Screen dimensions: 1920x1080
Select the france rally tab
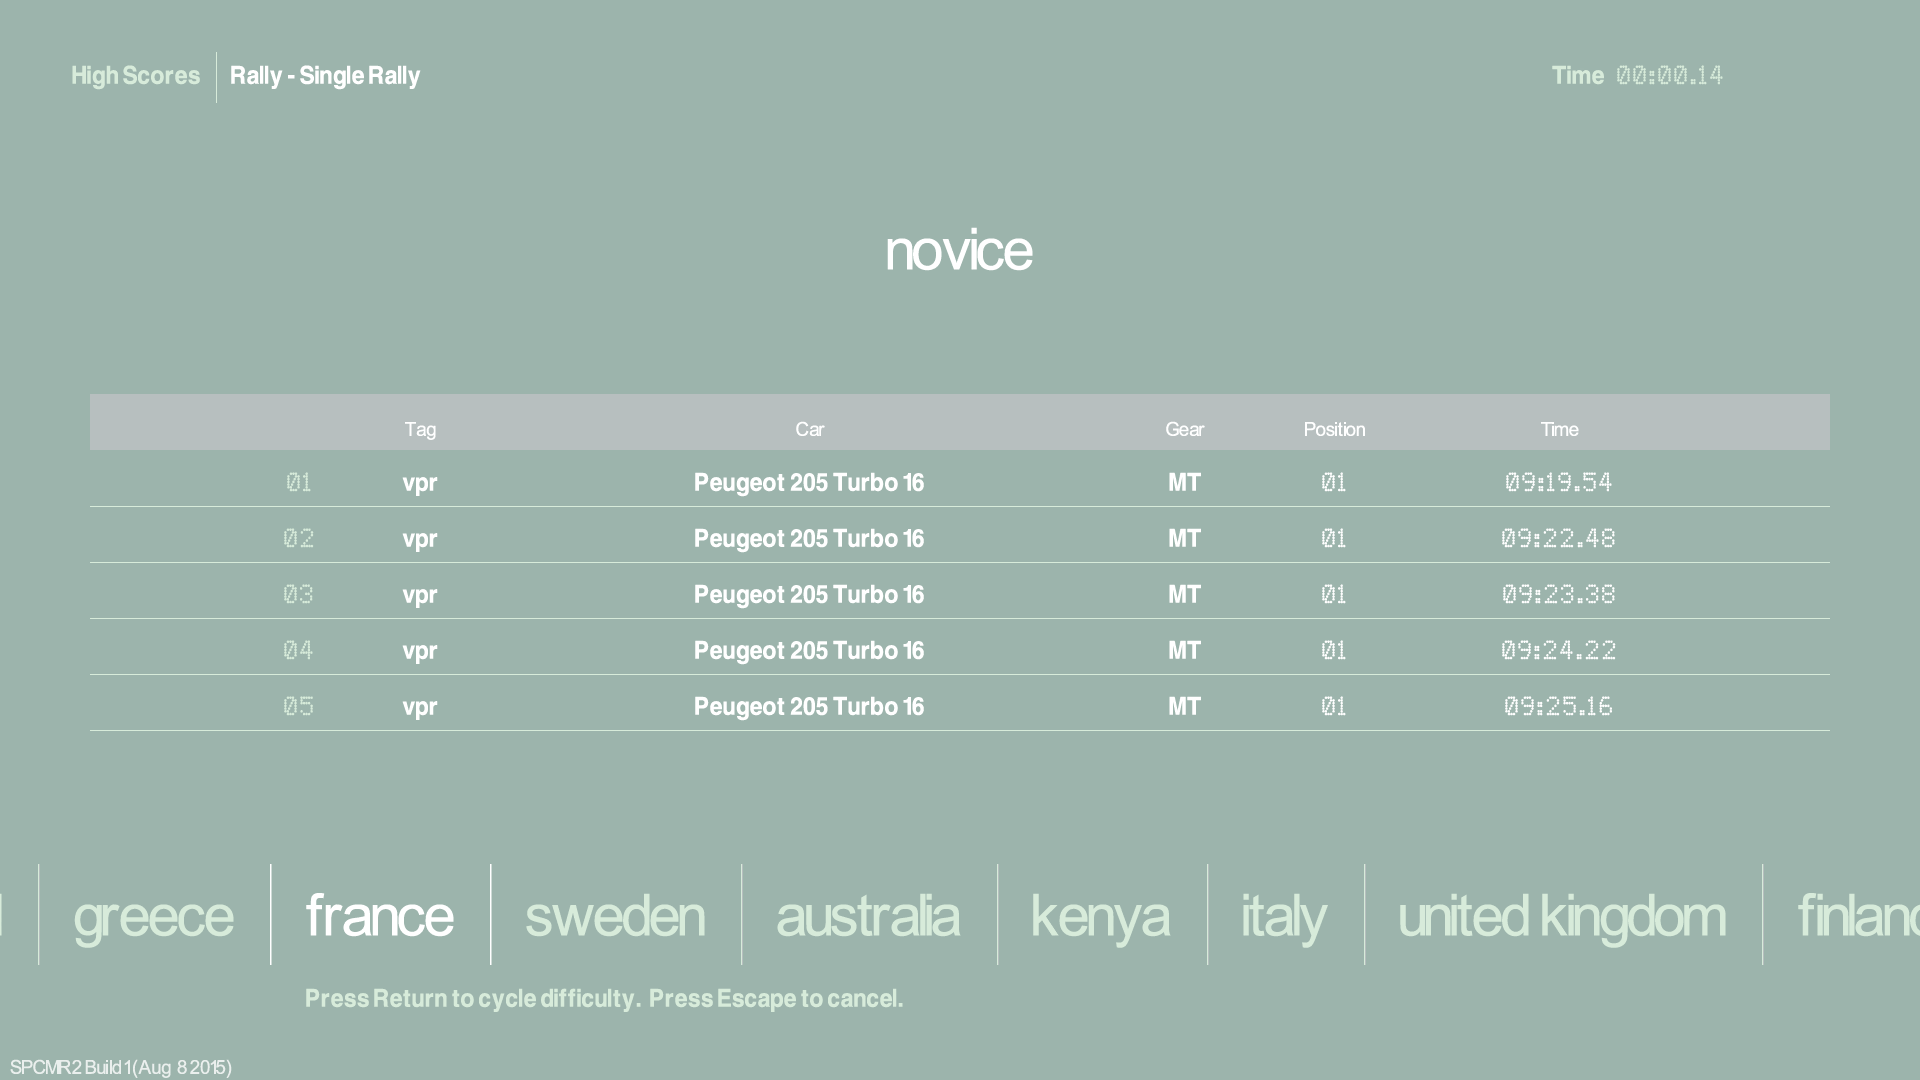pos(379,916)
